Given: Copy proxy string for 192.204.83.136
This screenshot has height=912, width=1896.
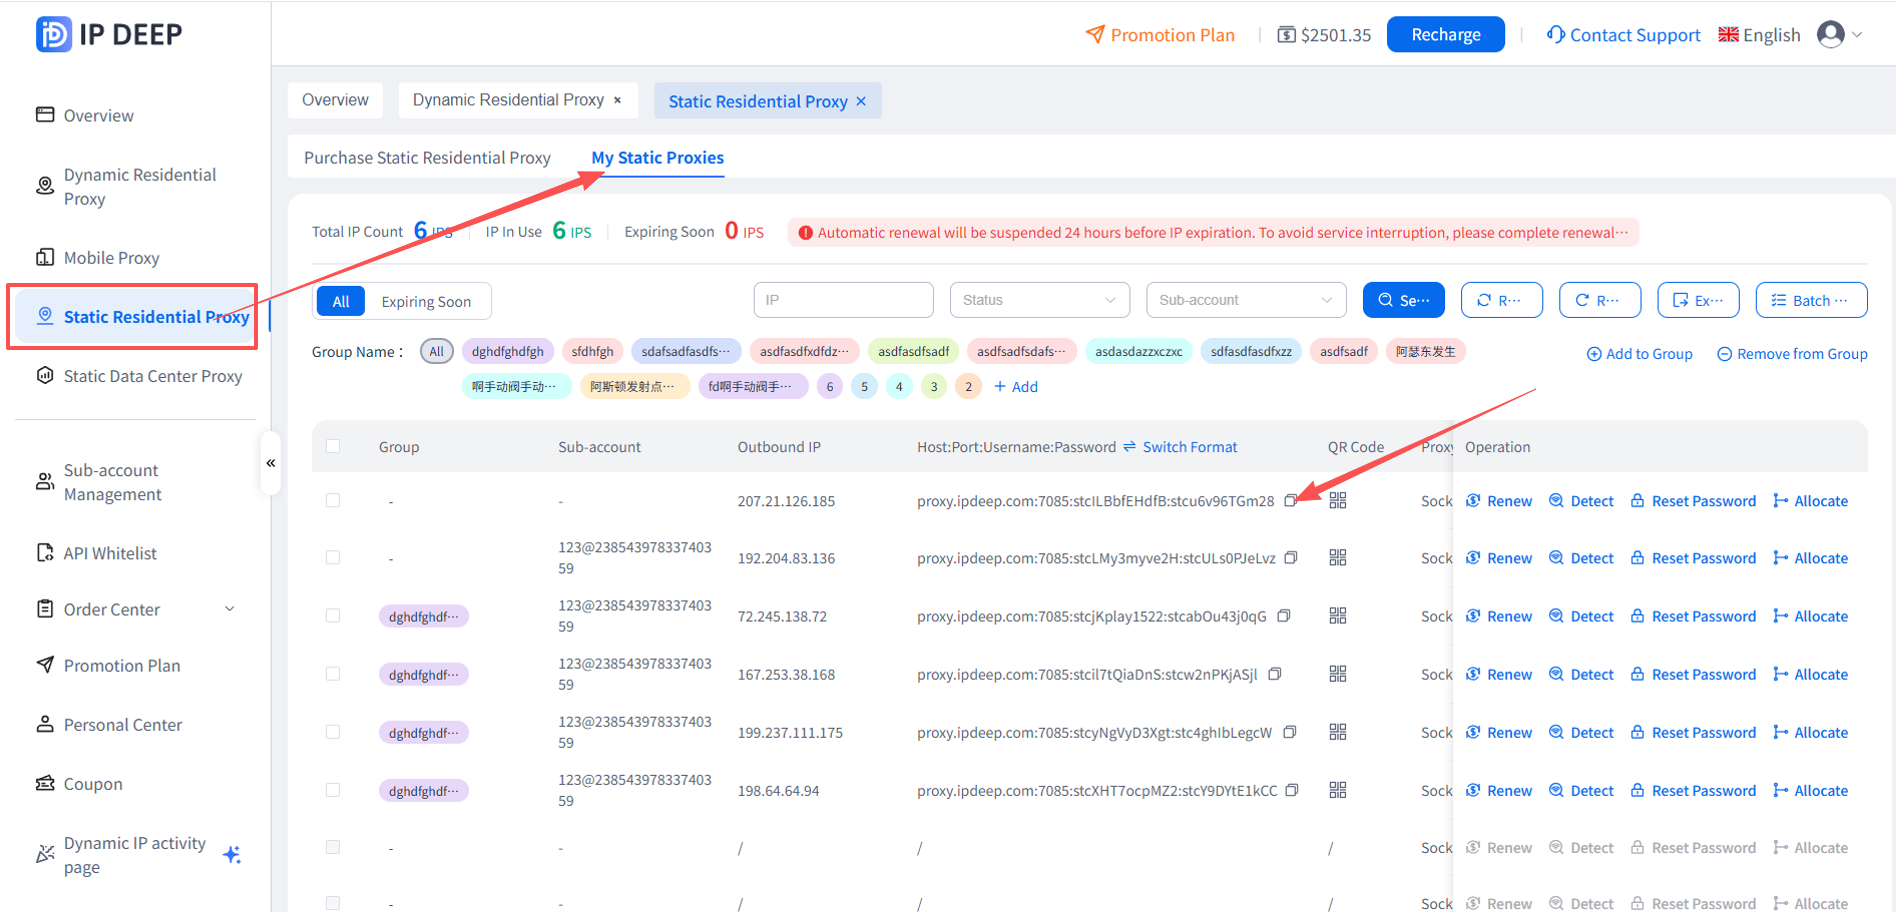Looking at the screenshot, I should (1291, 557).
